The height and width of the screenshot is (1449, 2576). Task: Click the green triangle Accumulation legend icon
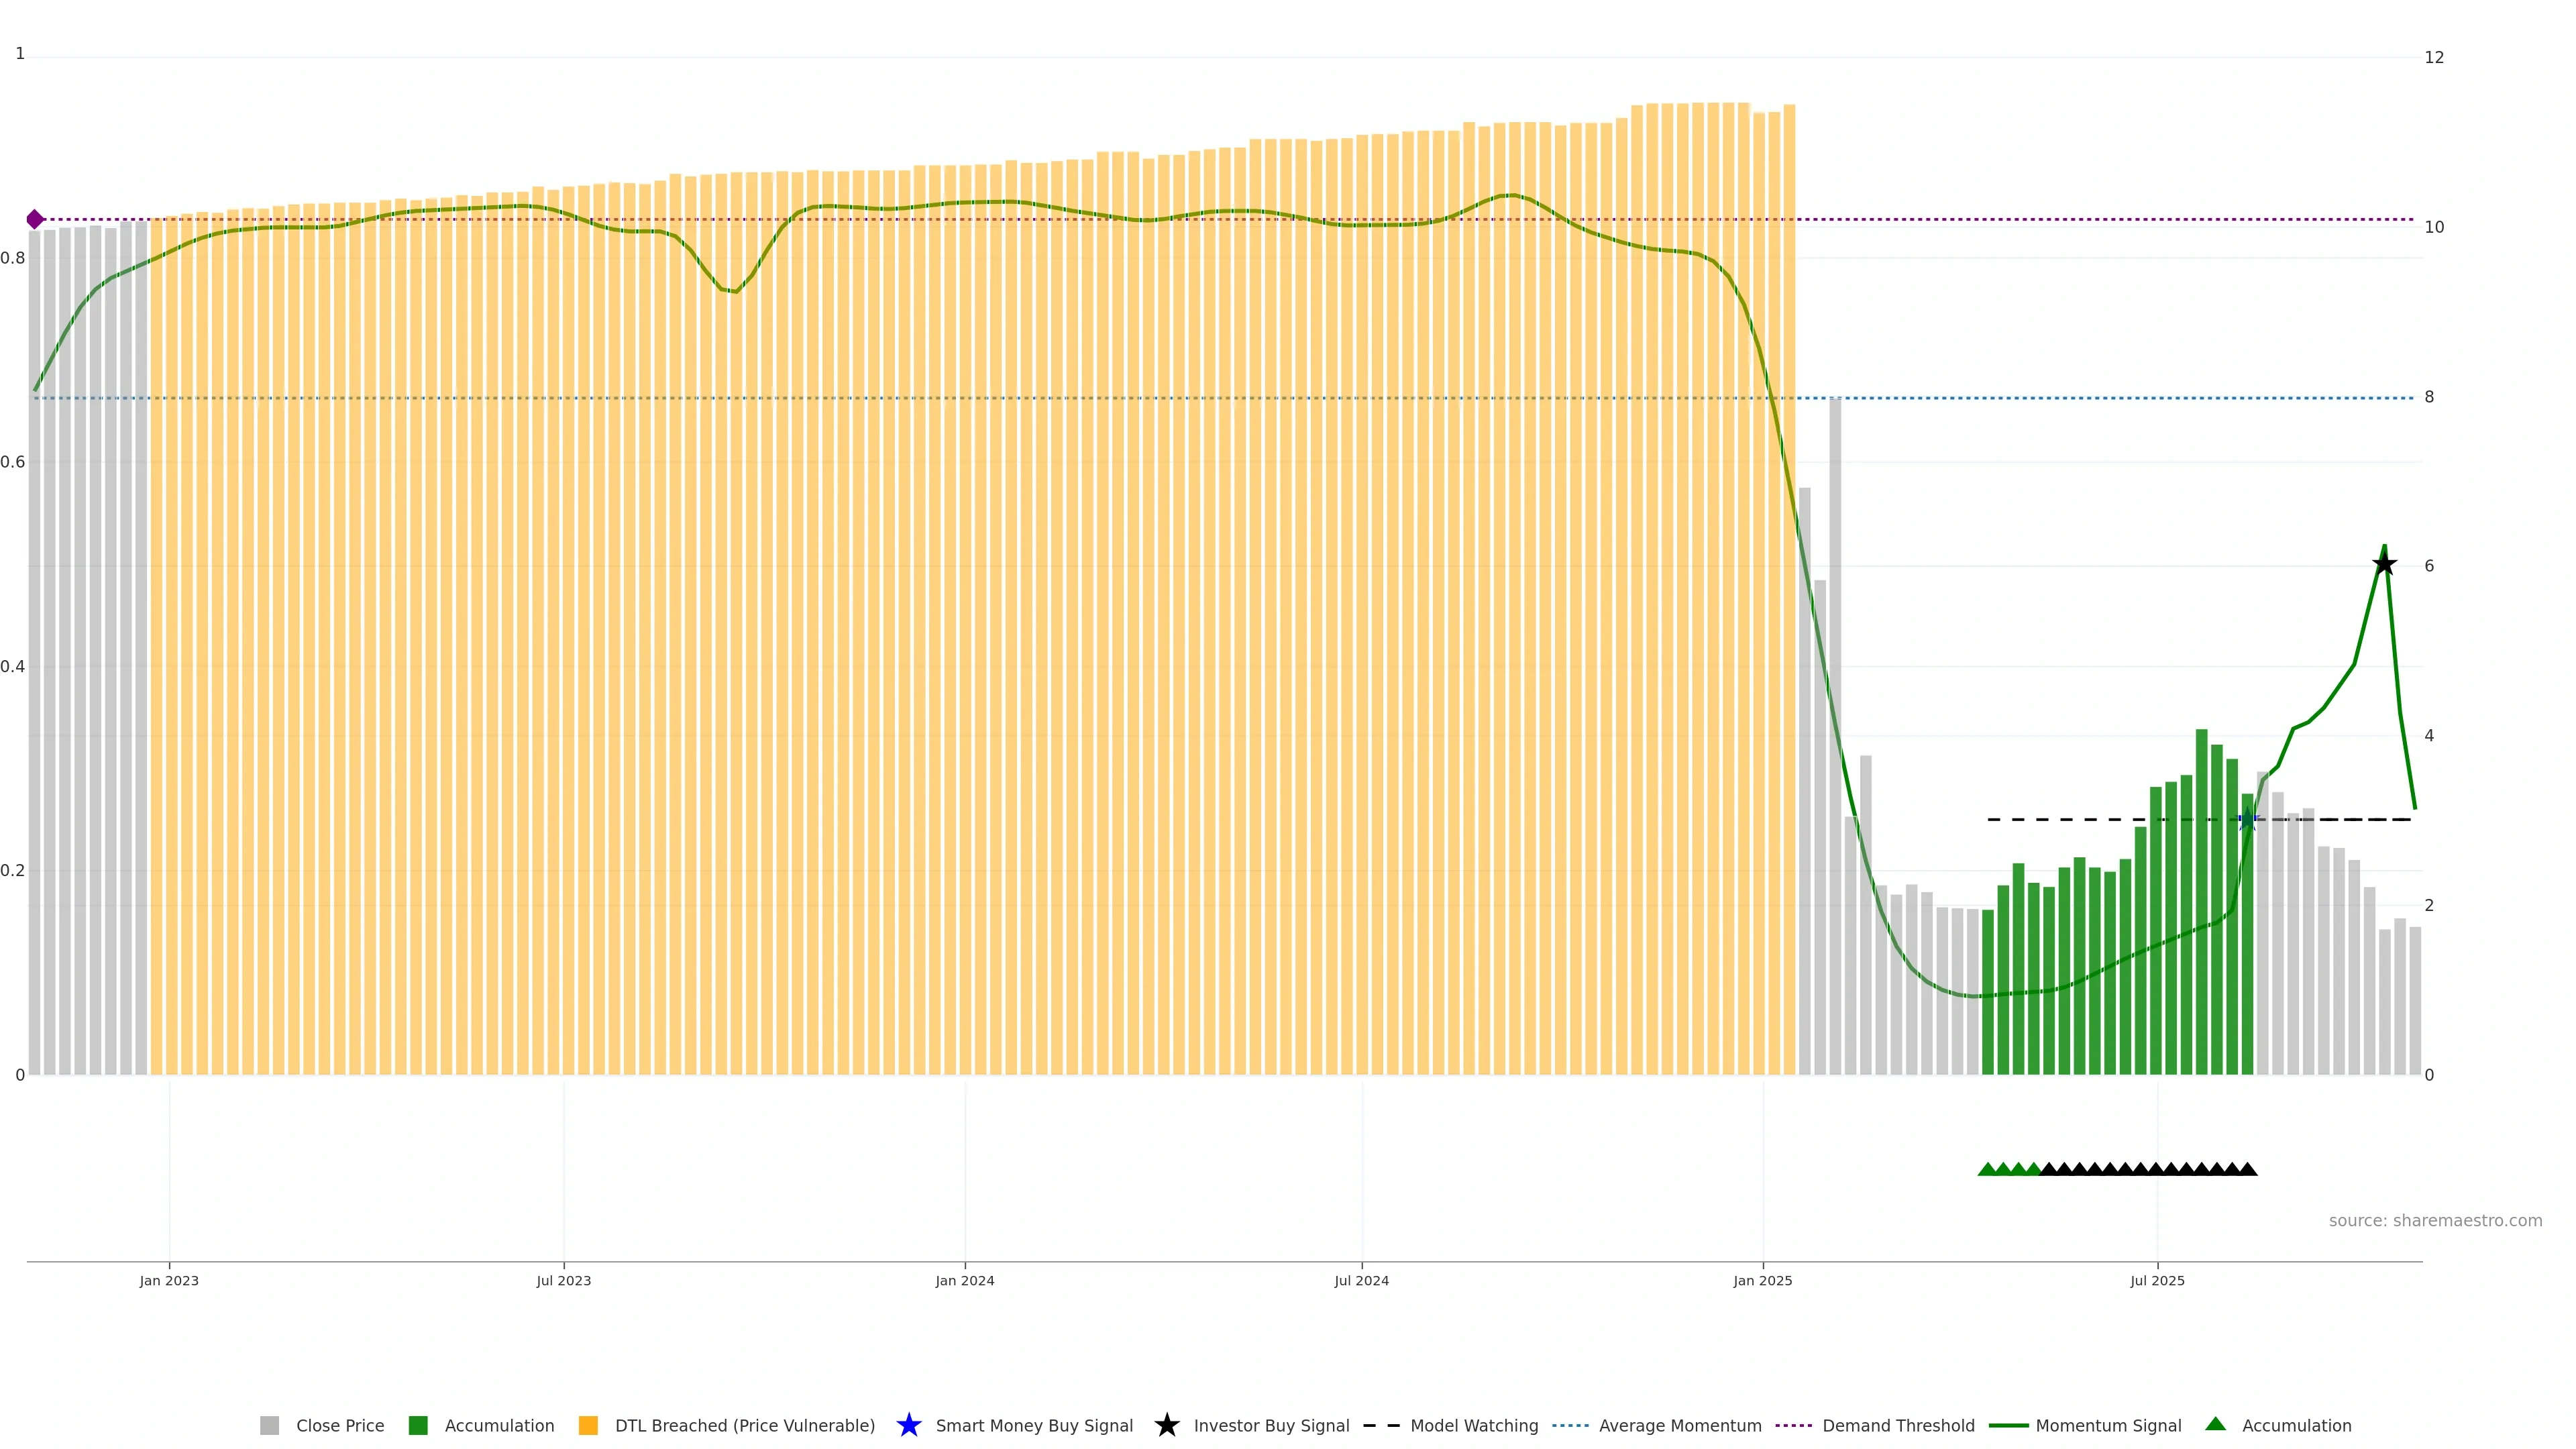click(x=2215, y=1424)
